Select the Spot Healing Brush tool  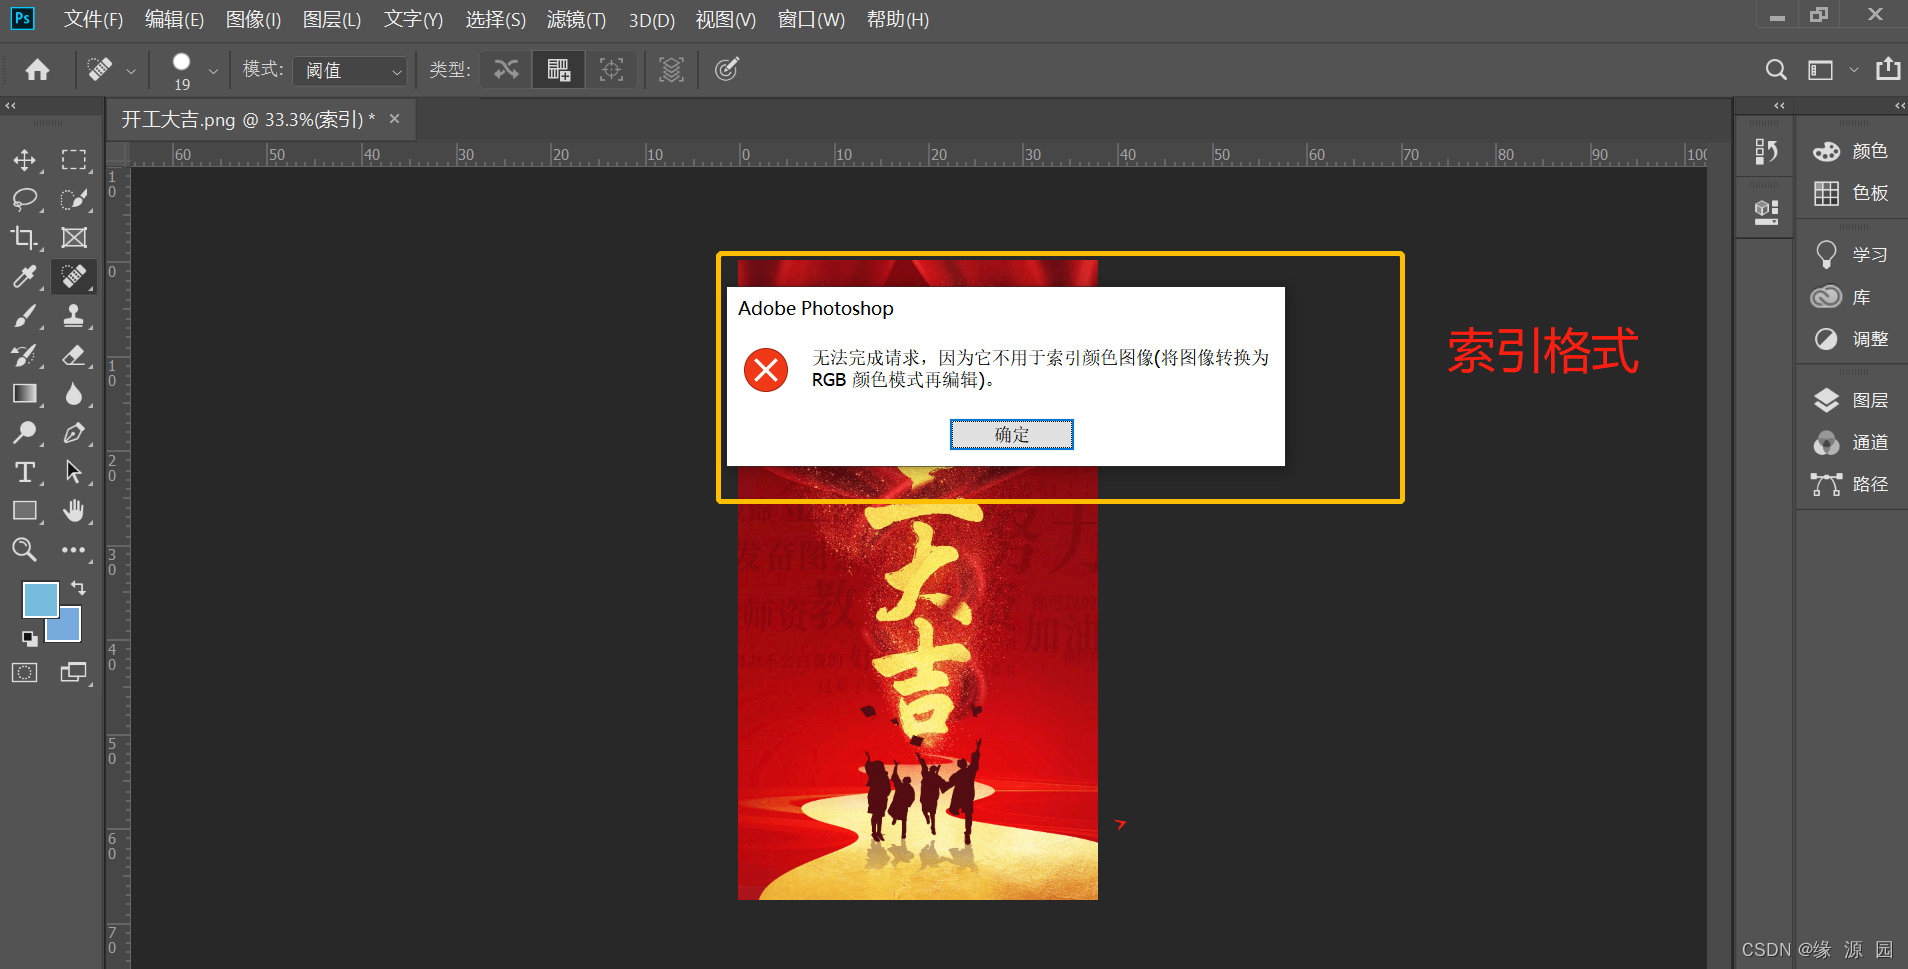(x=74, y=277)
